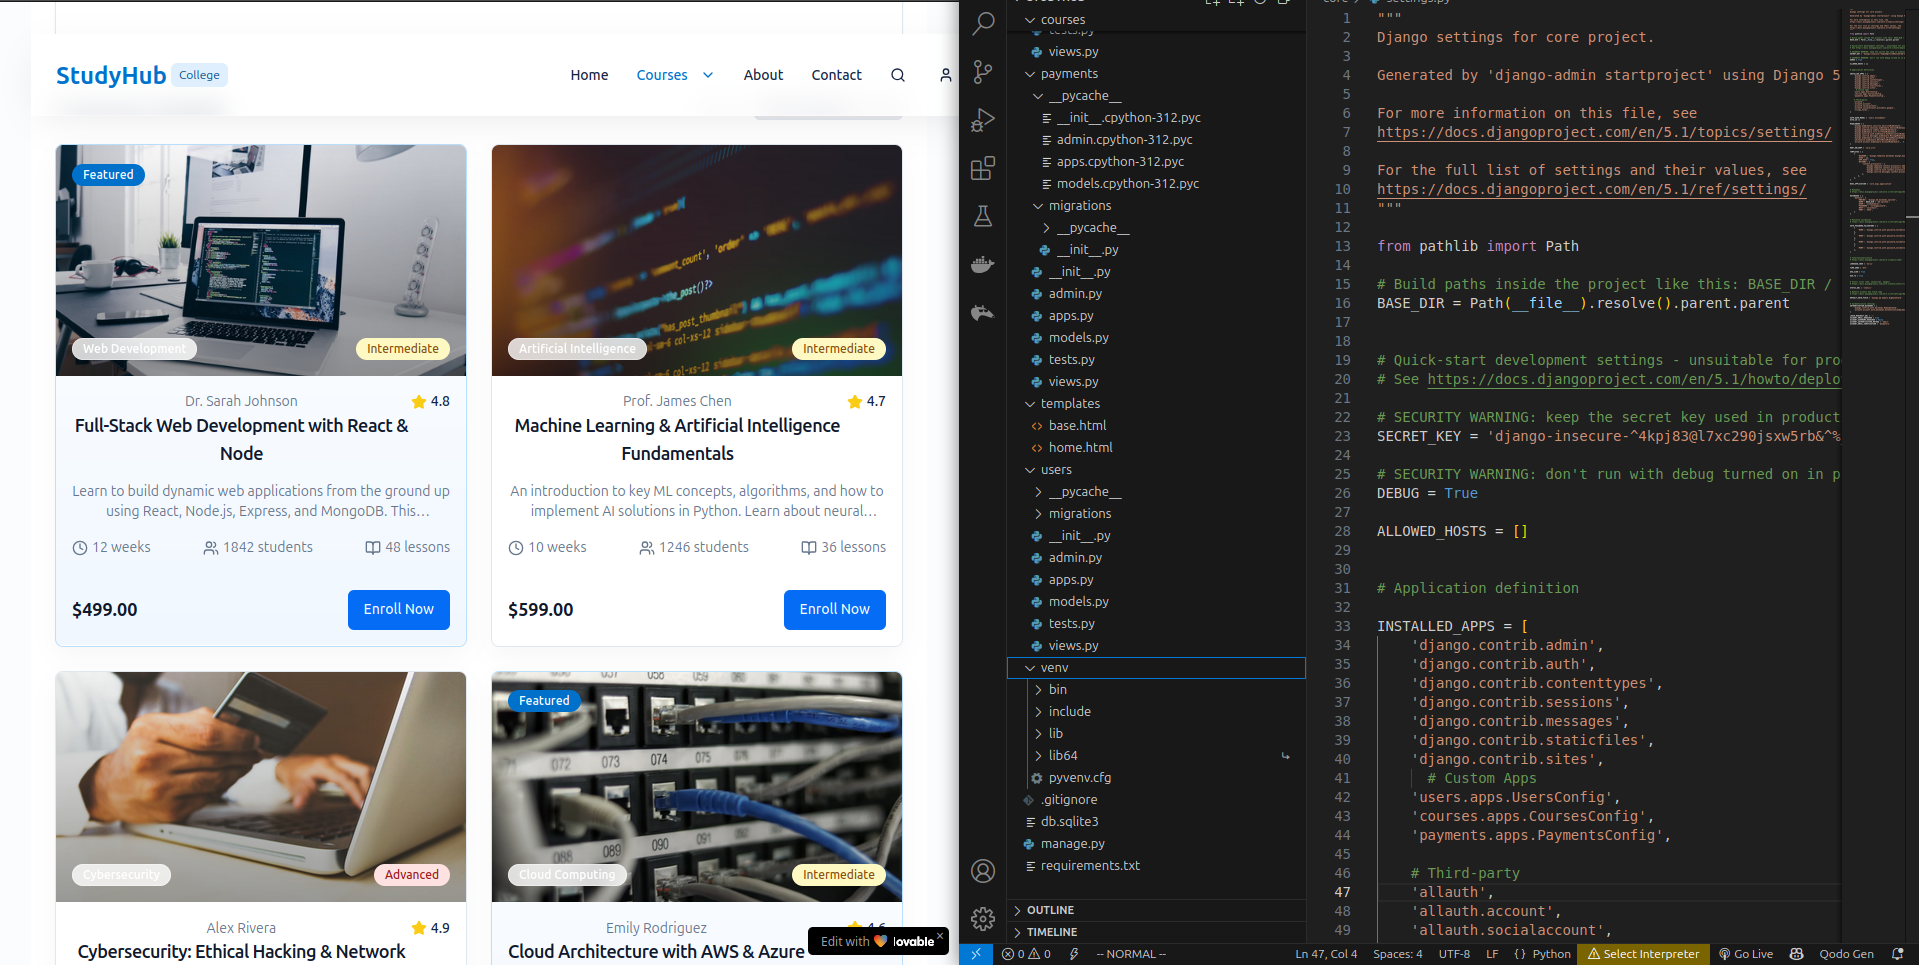
Task: Click docs topics/settings URL in editor
Action: (1604, 133)
